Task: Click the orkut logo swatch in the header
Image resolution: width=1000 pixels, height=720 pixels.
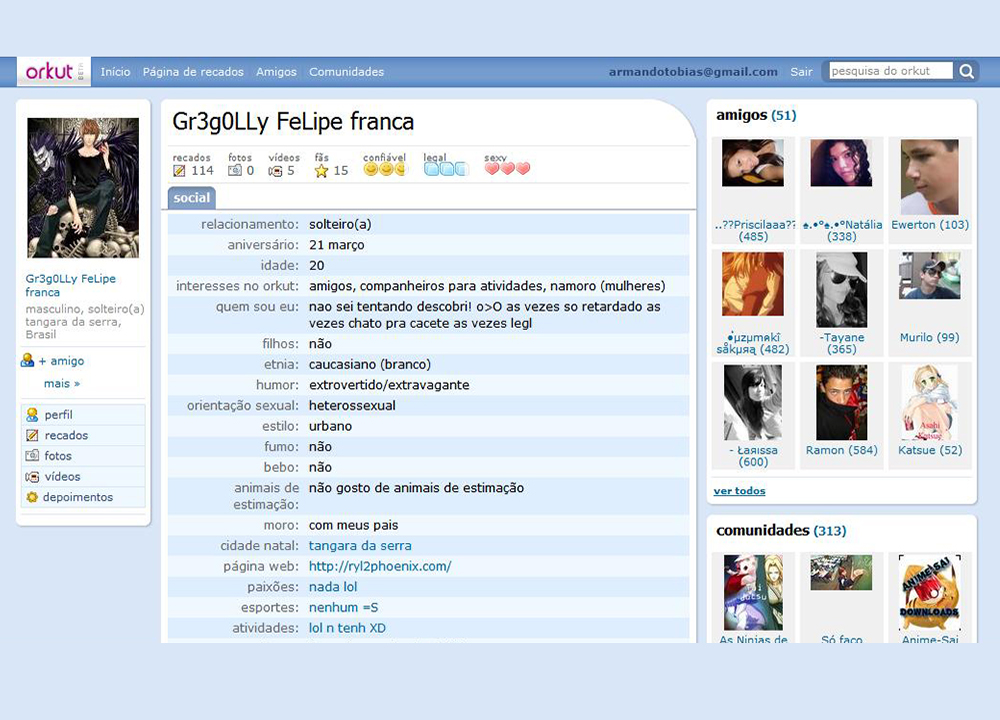Action: pyautogui.click(x=51, y=71)
